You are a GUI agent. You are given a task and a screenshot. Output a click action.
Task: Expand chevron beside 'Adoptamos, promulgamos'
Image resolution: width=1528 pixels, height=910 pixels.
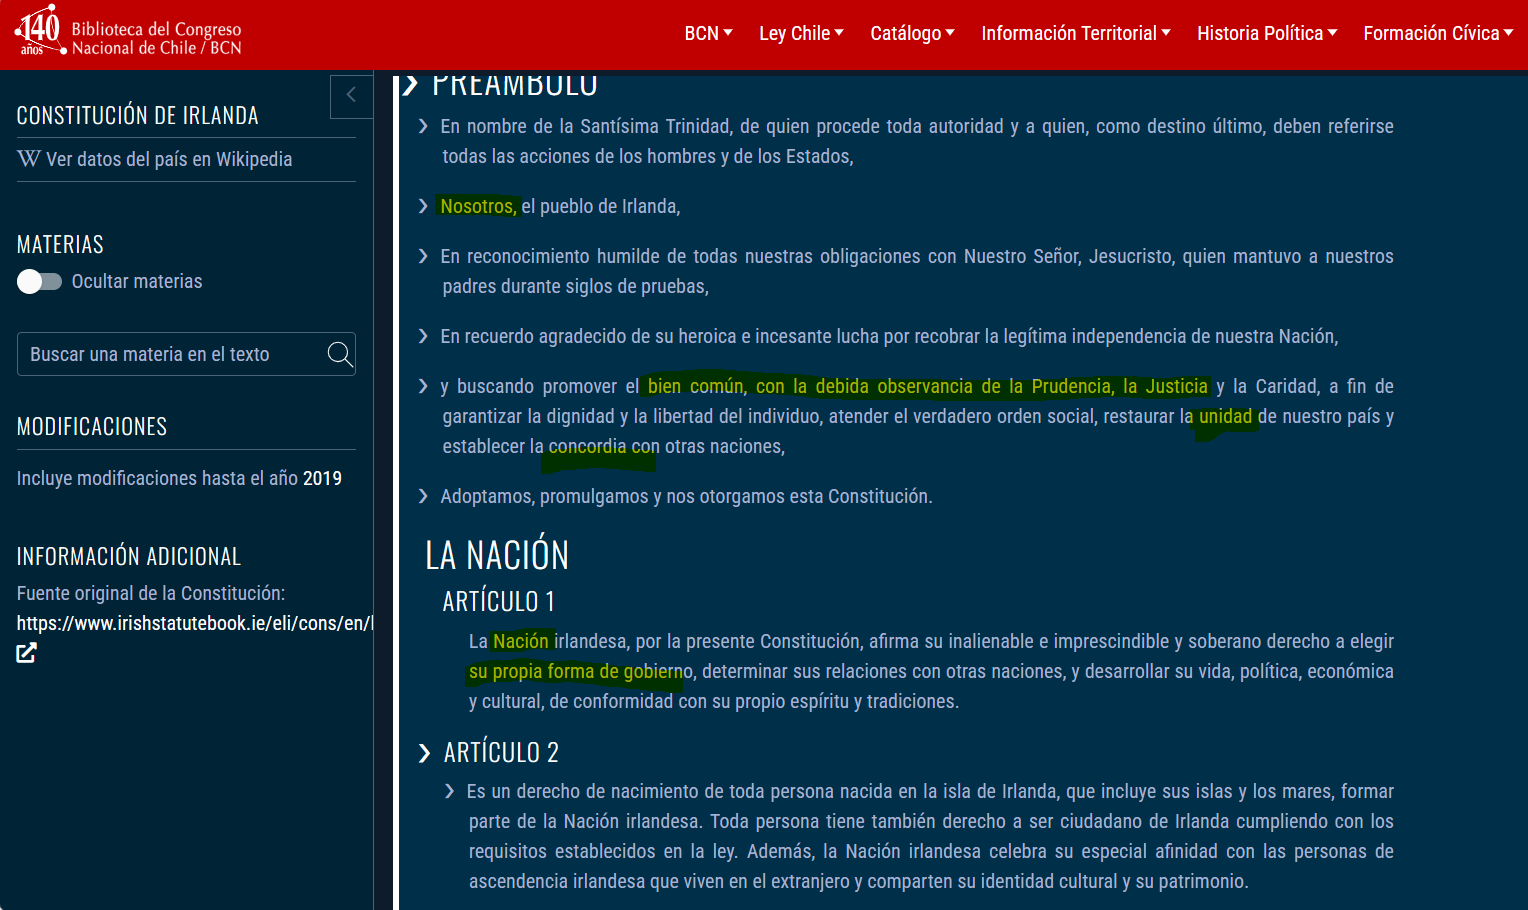tap(423, 496)
